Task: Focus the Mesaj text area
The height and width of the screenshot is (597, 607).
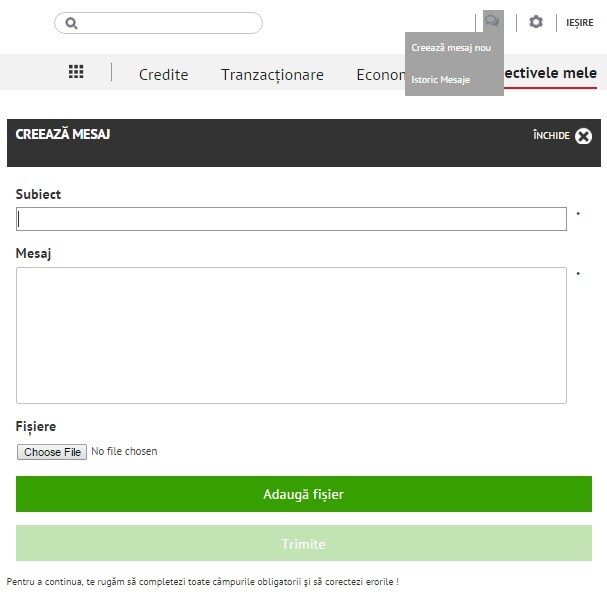Action: pos(291,335)
